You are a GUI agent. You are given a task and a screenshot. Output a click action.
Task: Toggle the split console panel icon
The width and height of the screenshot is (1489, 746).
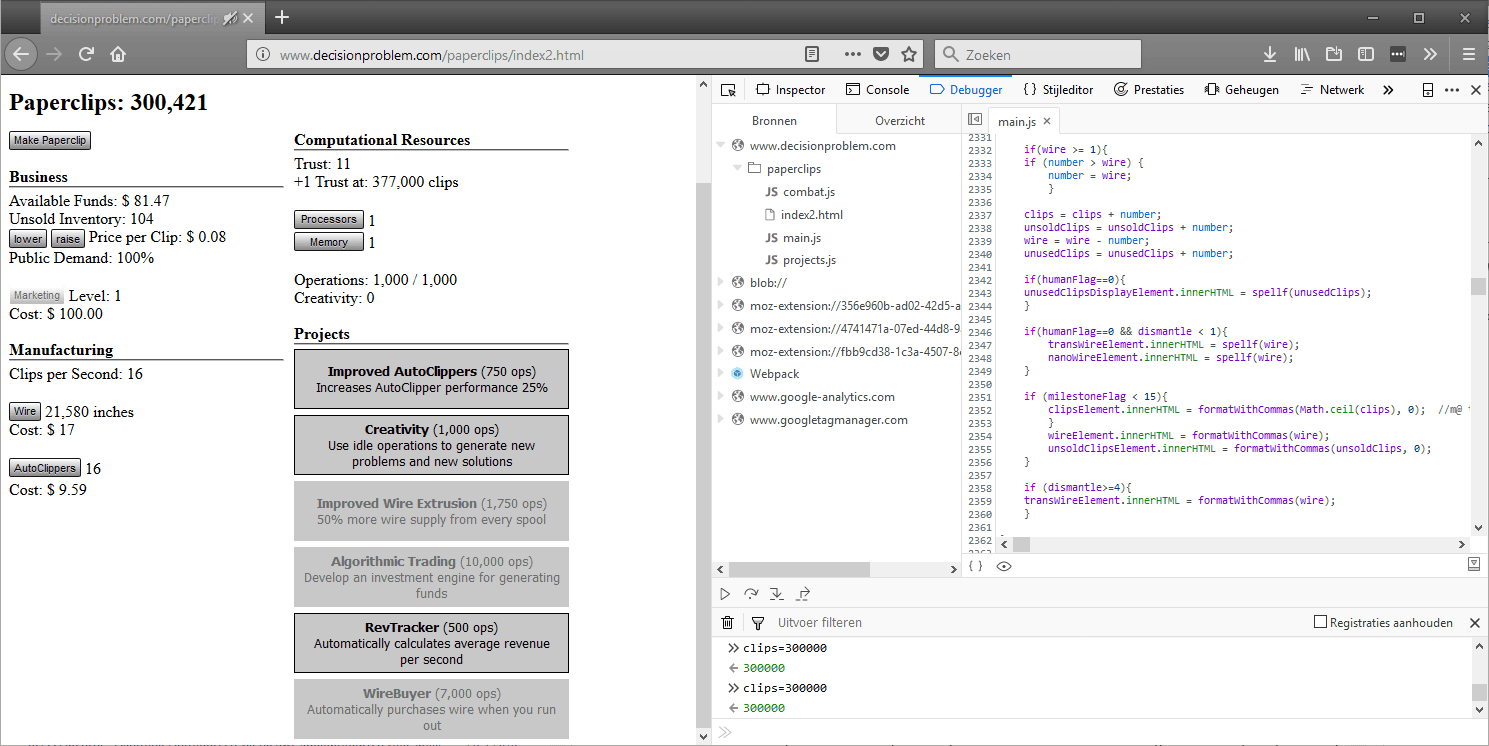pos(1428,89)
